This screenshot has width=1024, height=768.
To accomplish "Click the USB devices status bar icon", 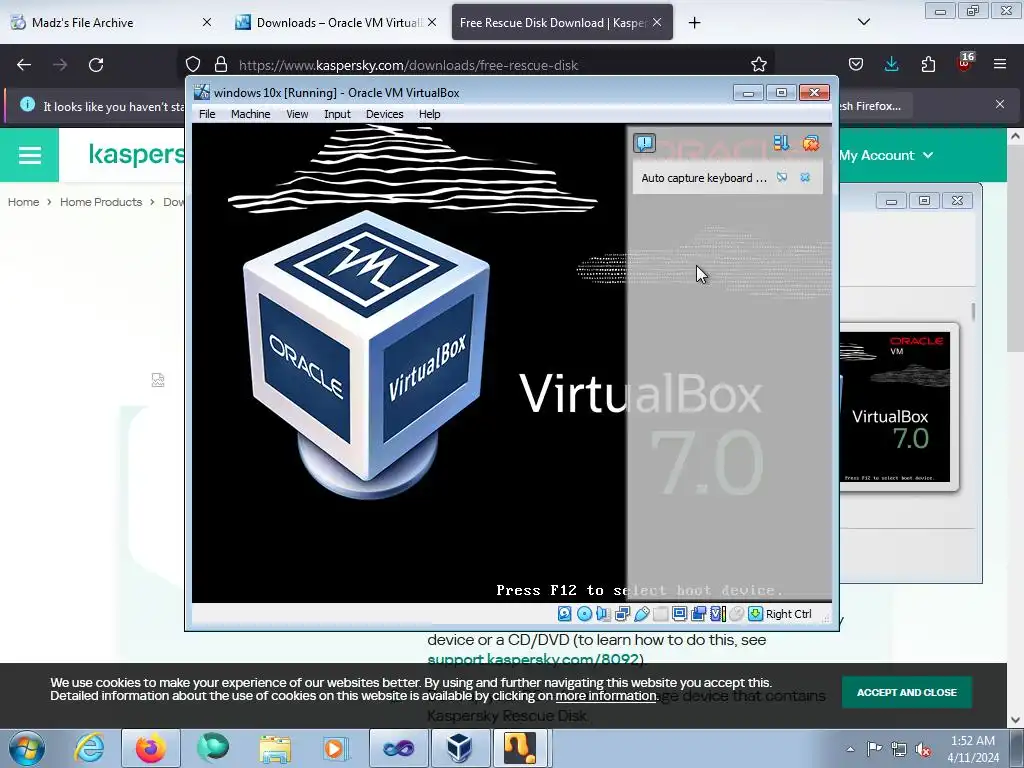I will click(641, 614).
